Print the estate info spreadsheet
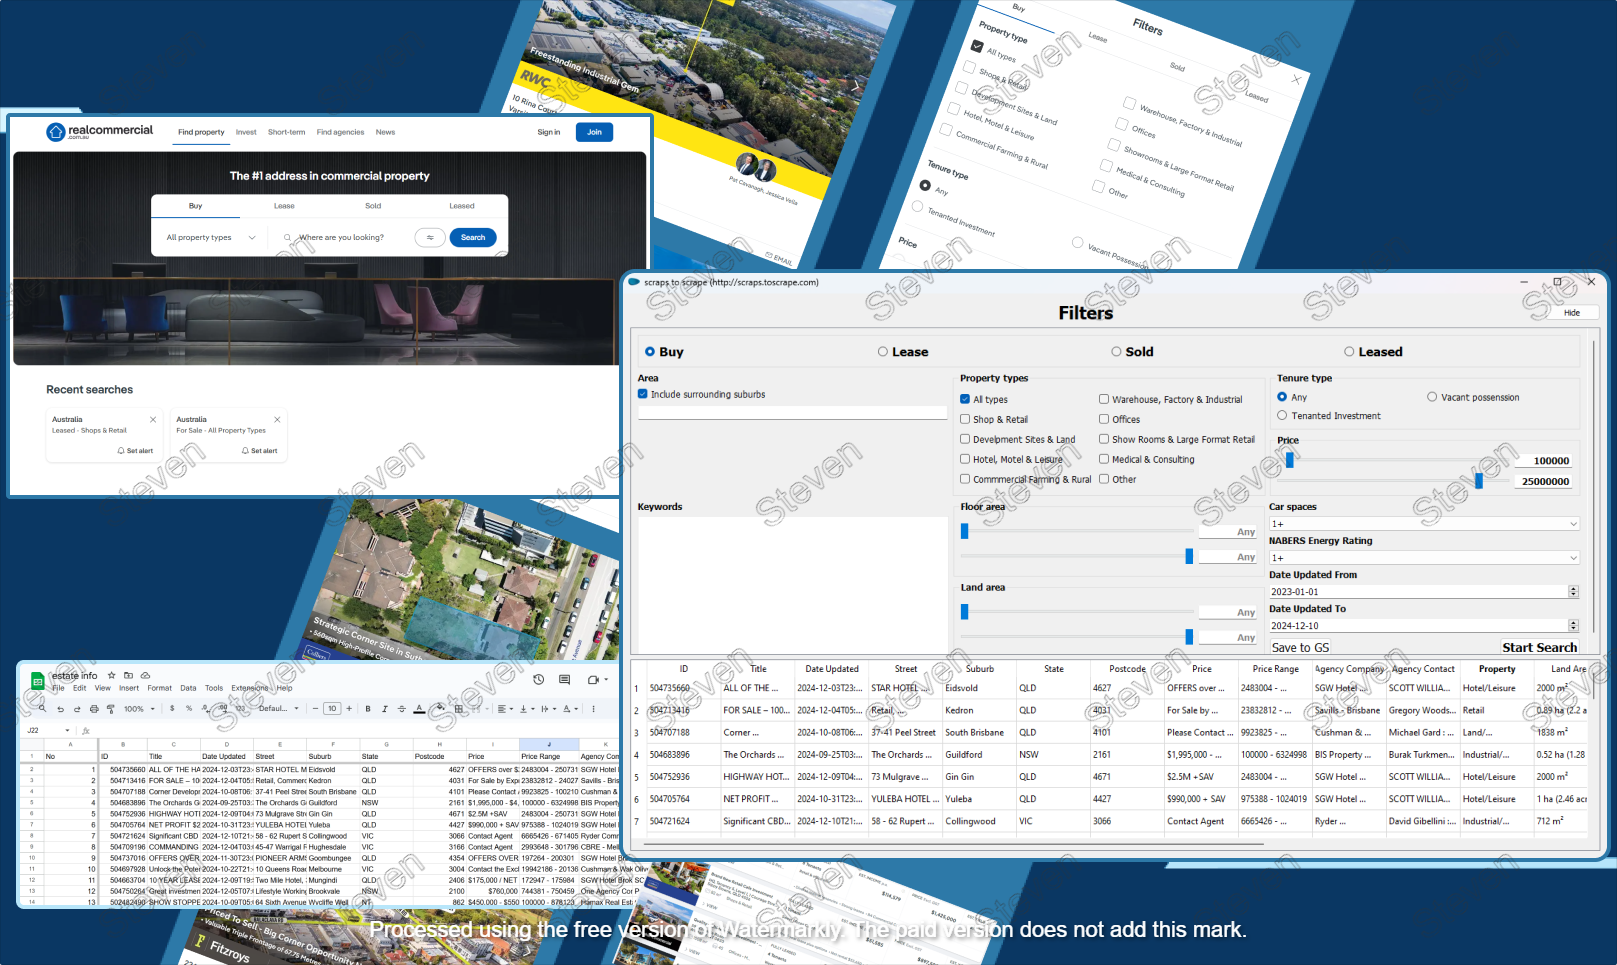The width and height of the screenshot is (1617, 965). 94,709
